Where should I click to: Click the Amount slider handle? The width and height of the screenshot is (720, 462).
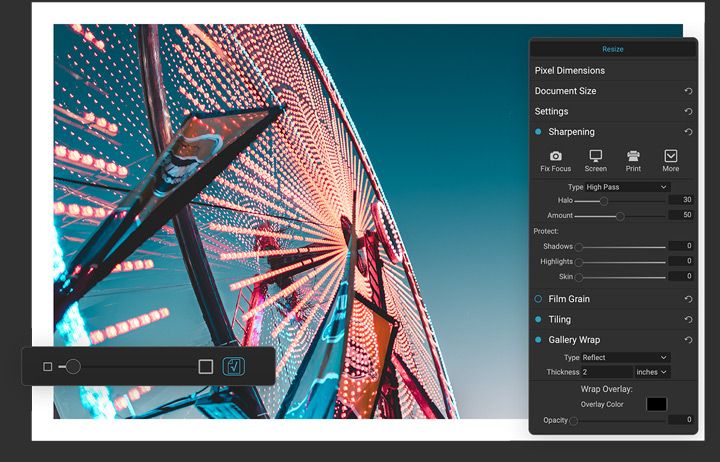[620, 216]
